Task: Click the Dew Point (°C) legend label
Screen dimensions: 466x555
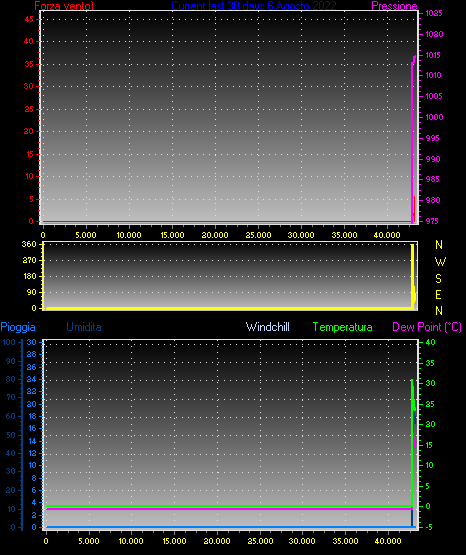Action: pos(427,327)
